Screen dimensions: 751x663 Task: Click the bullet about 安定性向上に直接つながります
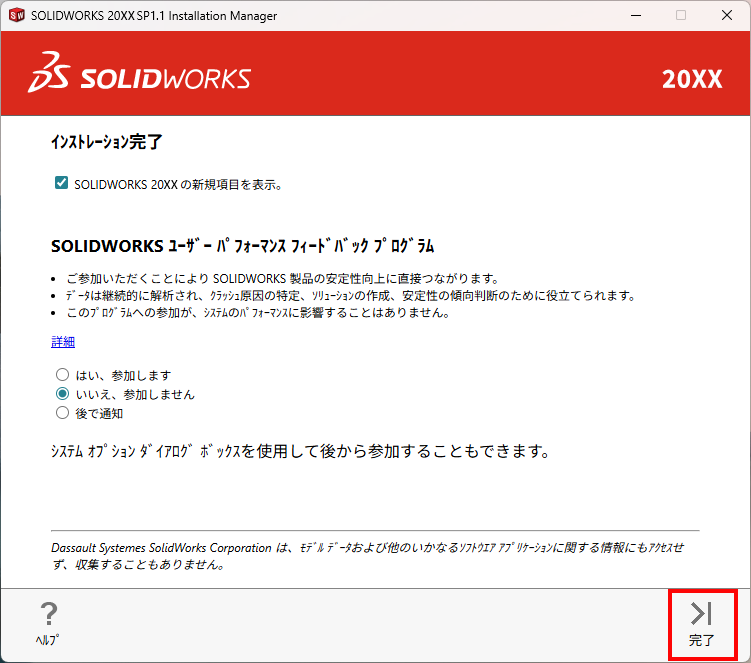(x=283, y=279)
